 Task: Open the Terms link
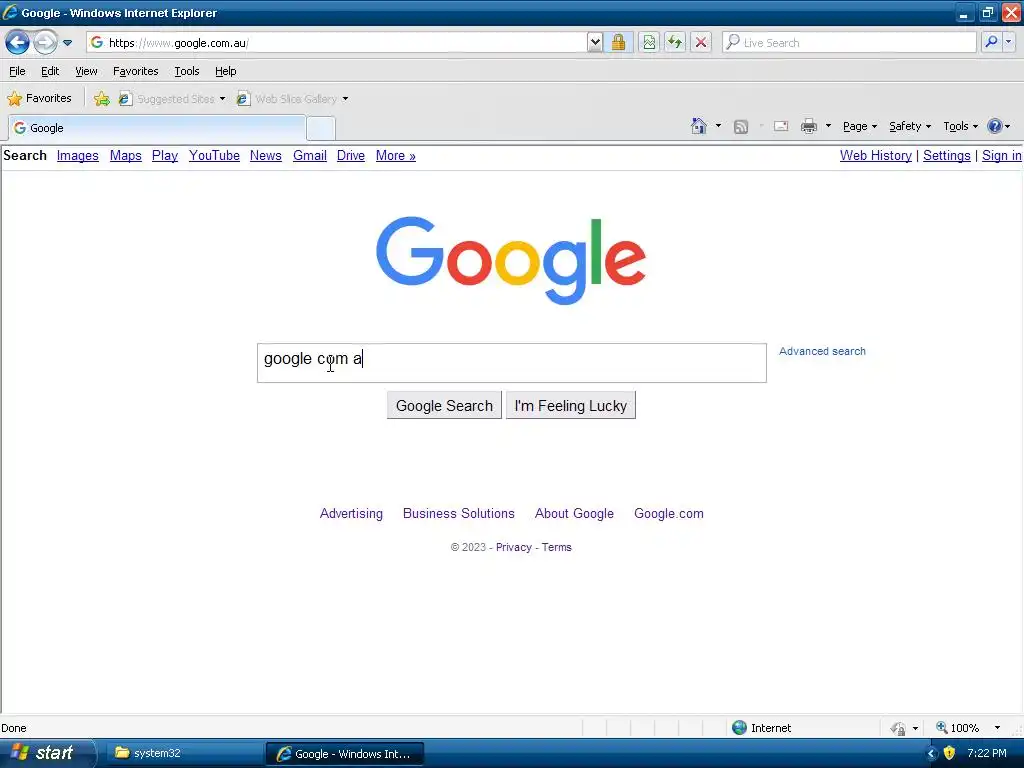click(x=556, y=547)
